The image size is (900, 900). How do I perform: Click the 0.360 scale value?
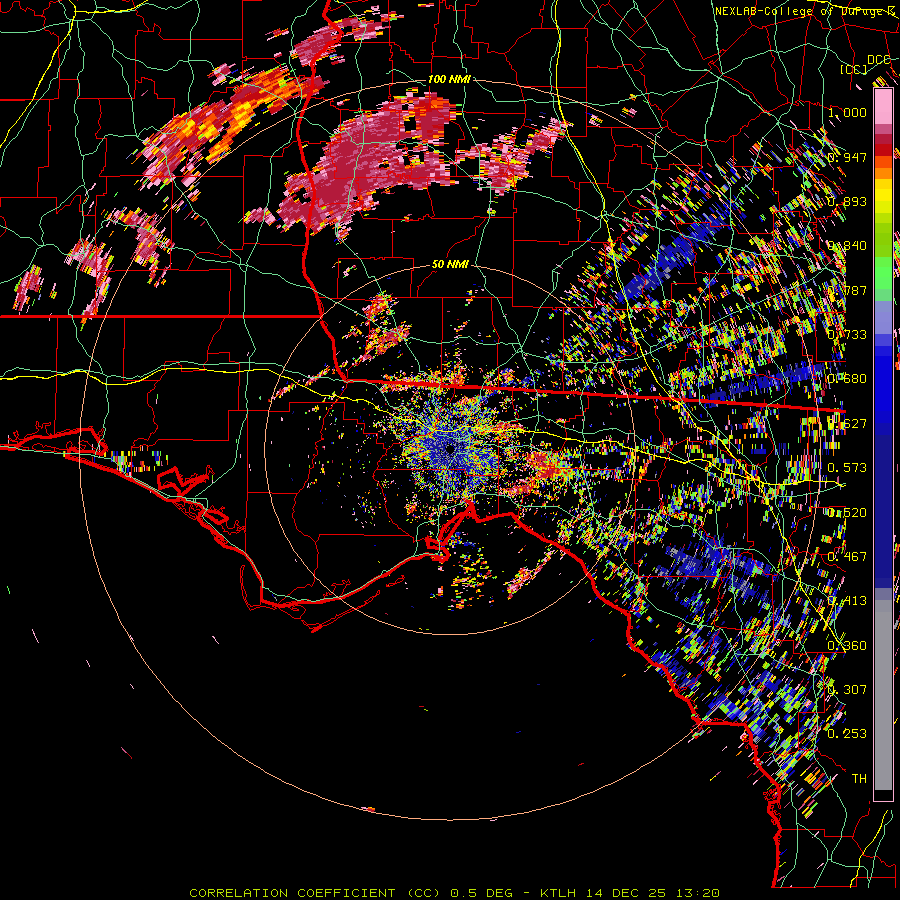[x=847, y=645]
